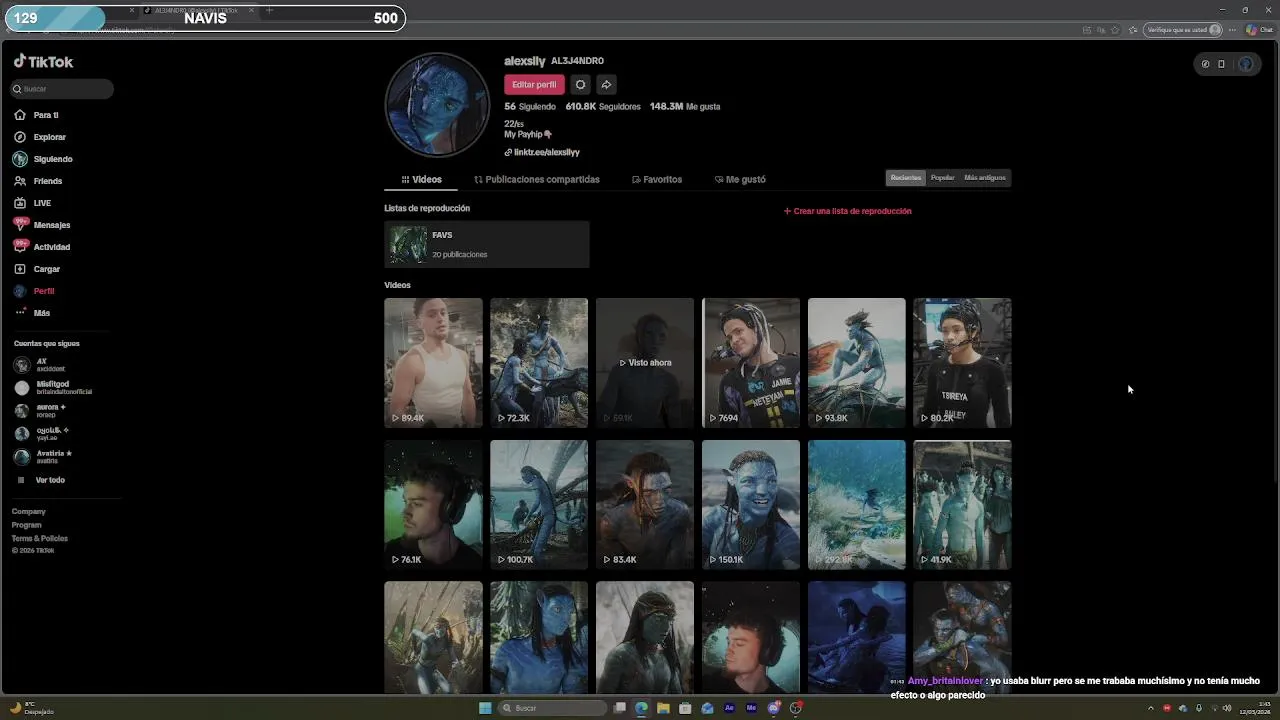
Task: Switch to the Videos tab
Action: click(421, 179)
